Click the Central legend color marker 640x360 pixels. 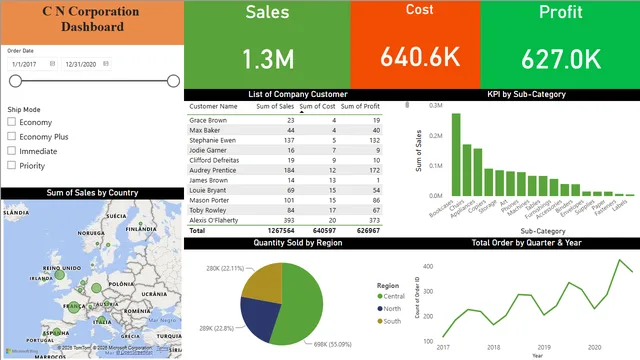tap(380, 296)
